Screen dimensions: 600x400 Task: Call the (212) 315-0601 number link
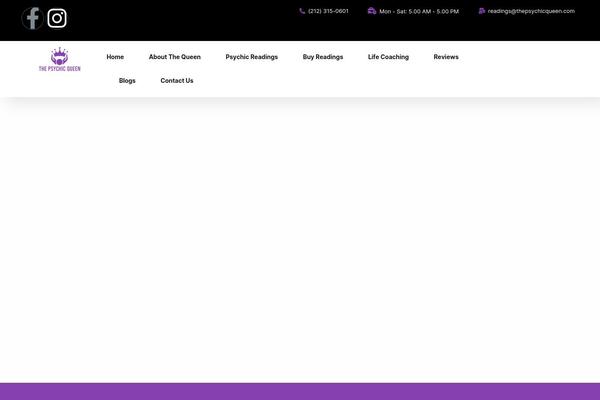pos(328,11)
